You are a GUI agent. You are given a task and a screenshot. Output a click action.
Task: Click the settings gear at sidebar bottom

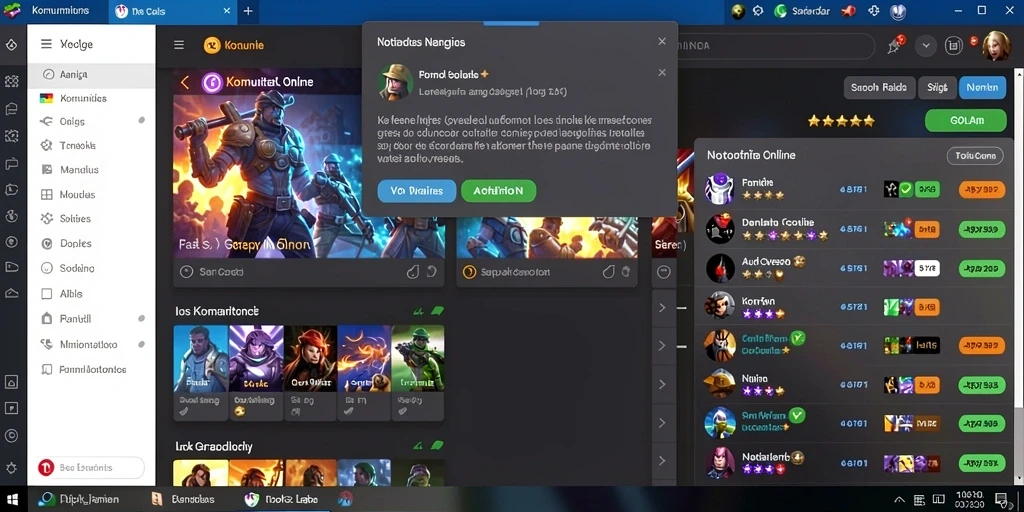pos(12,468)
